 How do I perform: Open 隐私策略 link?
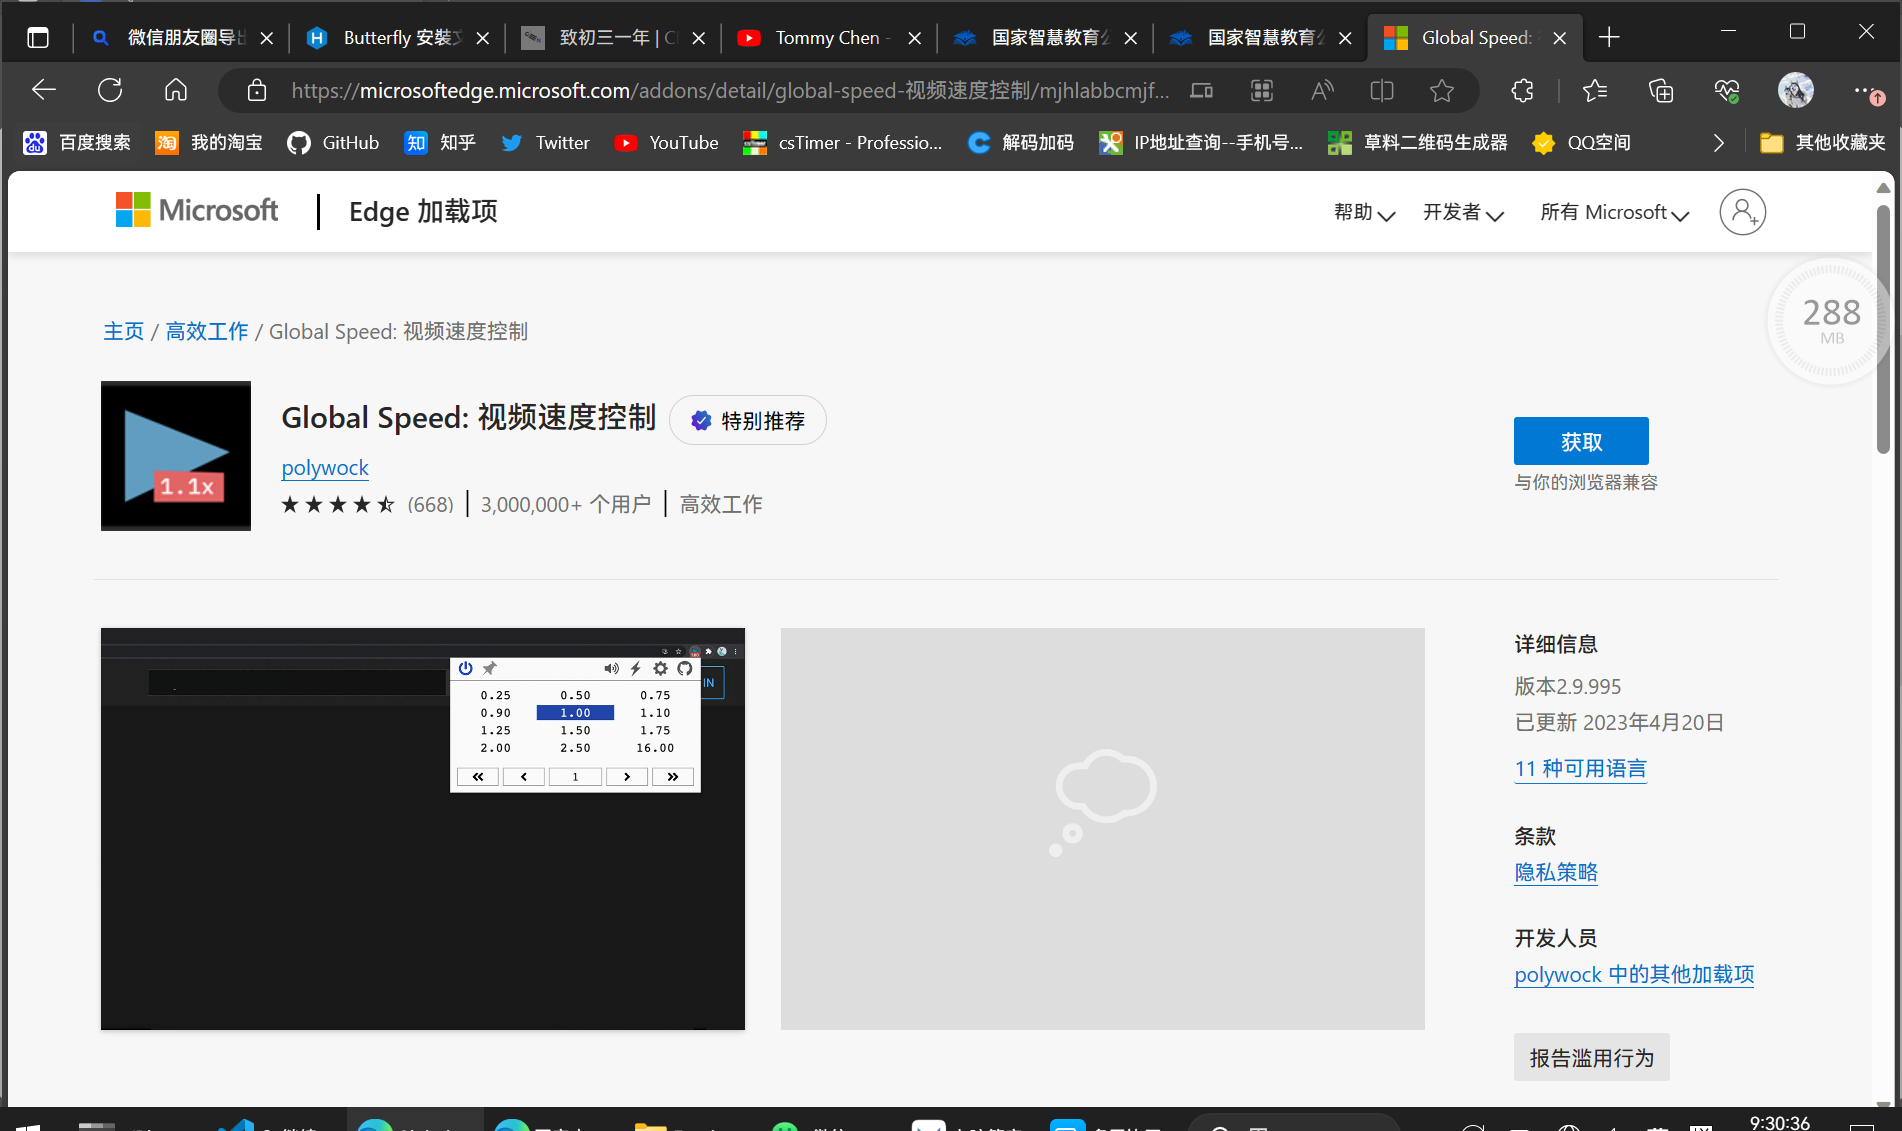click(x=1556, y=872)
